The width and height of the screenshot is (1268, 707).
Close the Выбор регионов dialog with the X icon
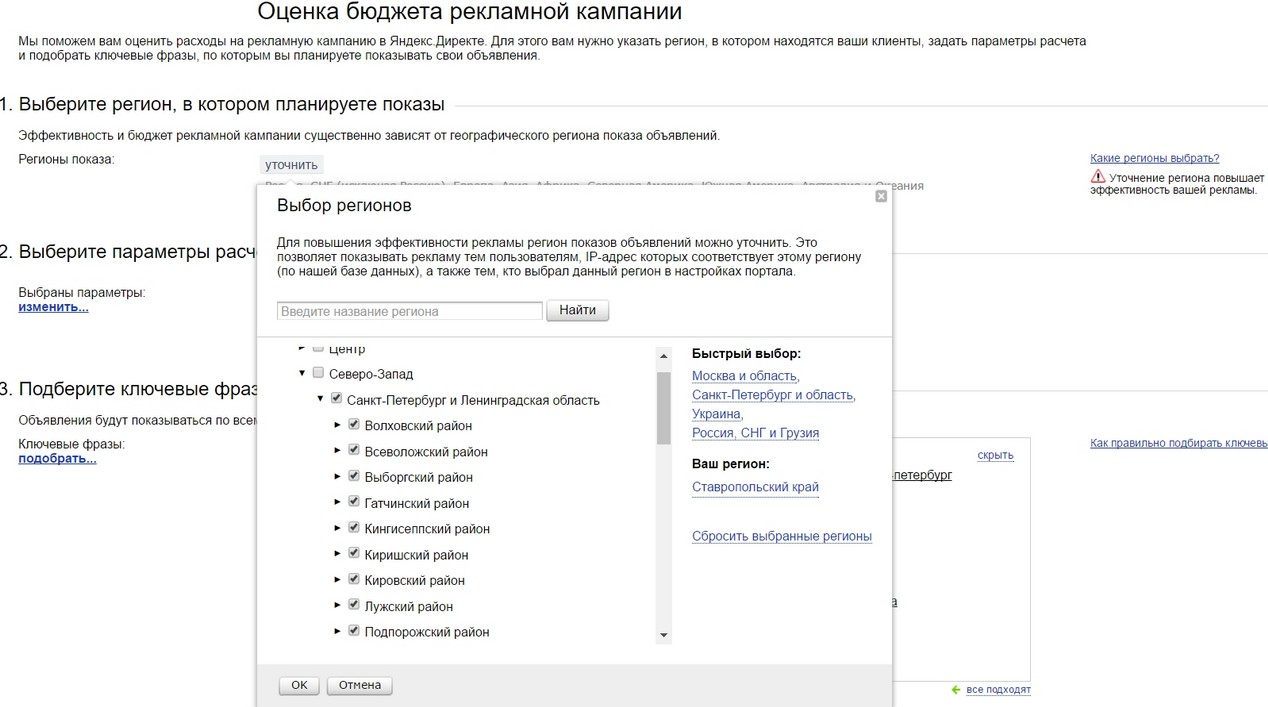(881, 196)
